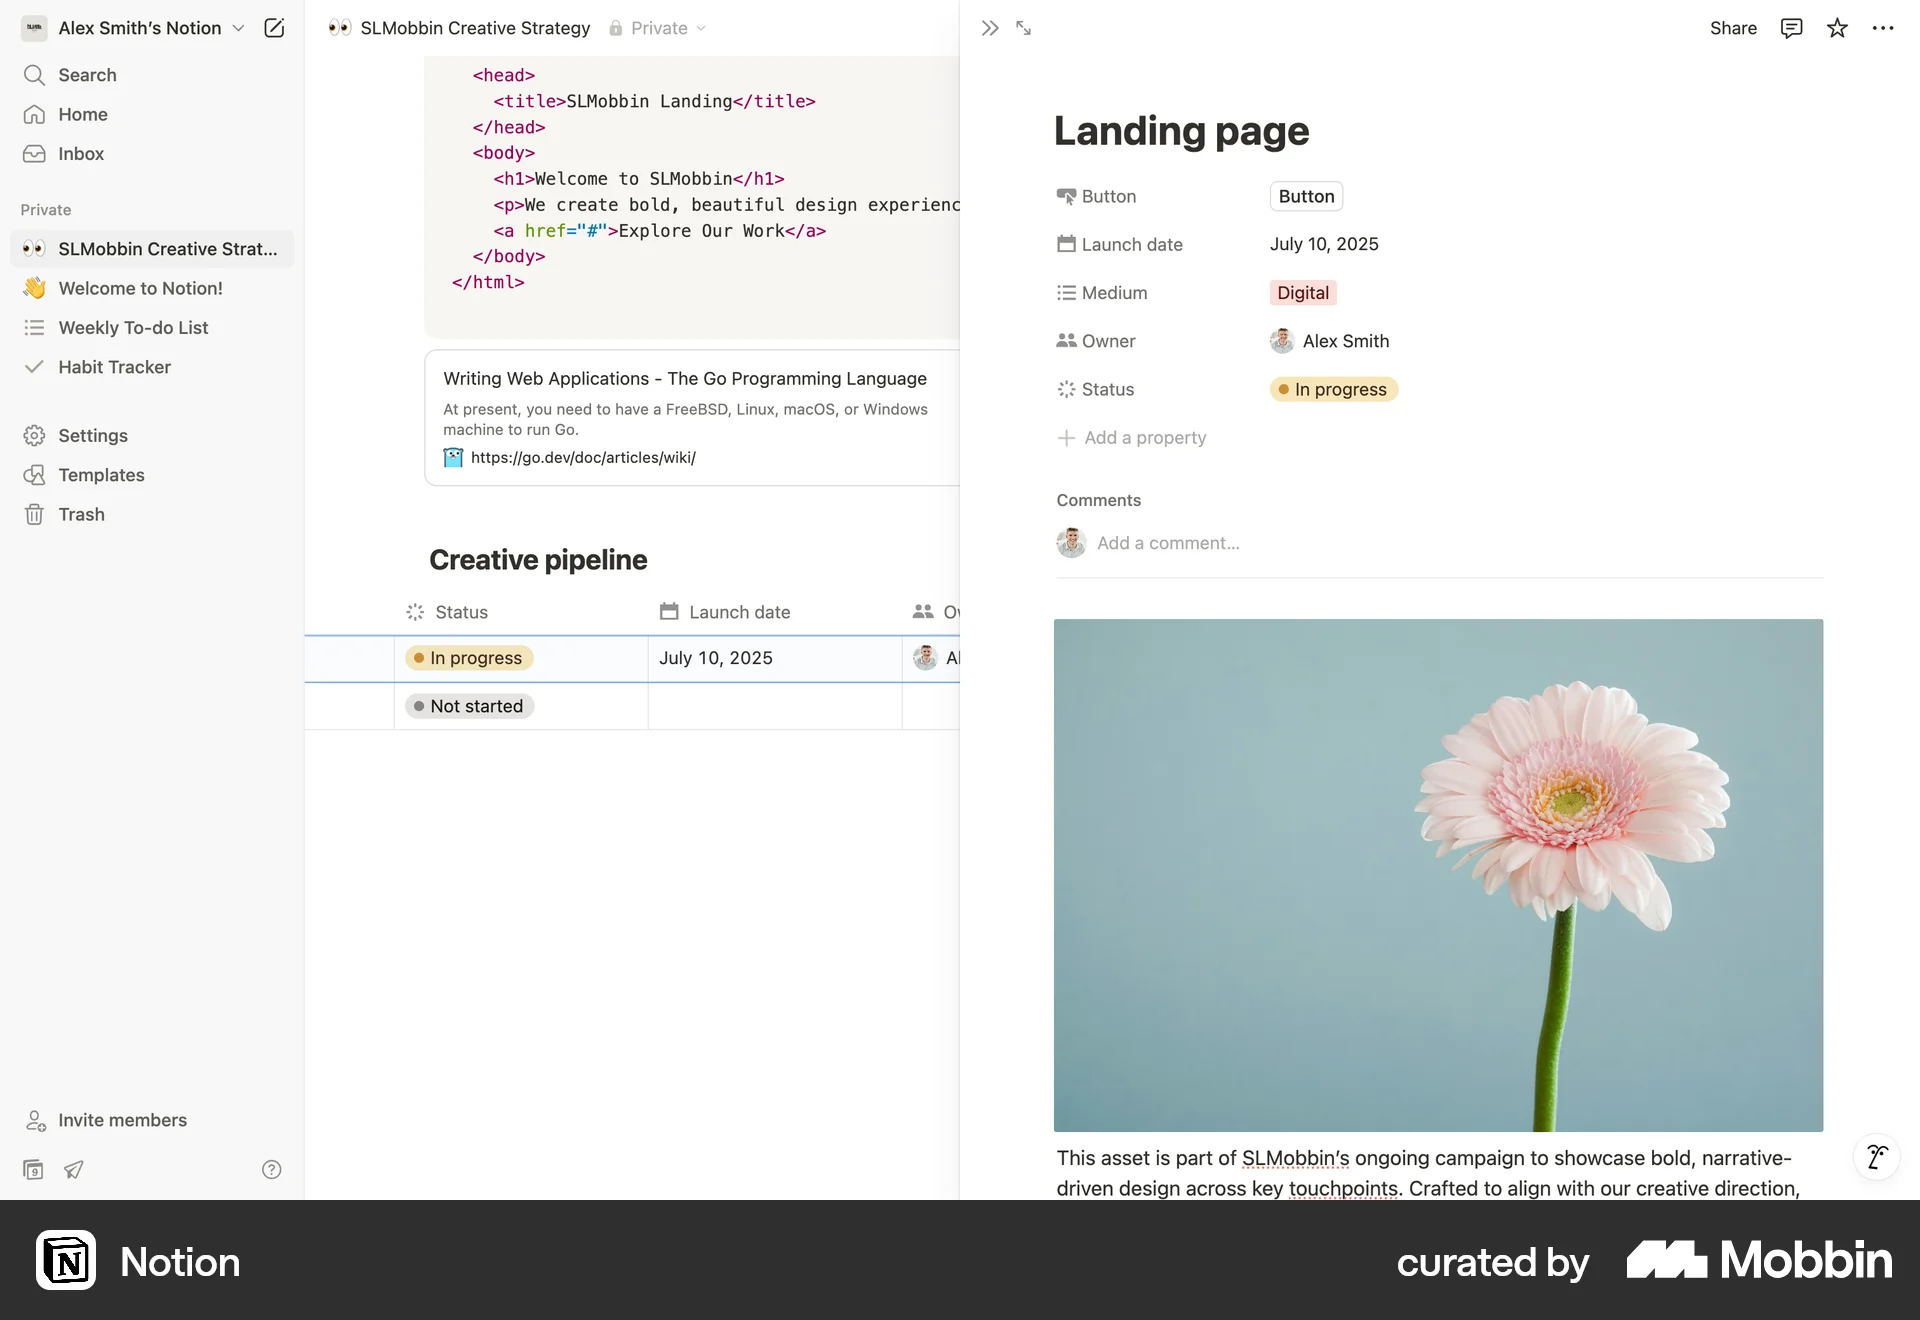Open the go.dev wiki article link

pos(583,457)
